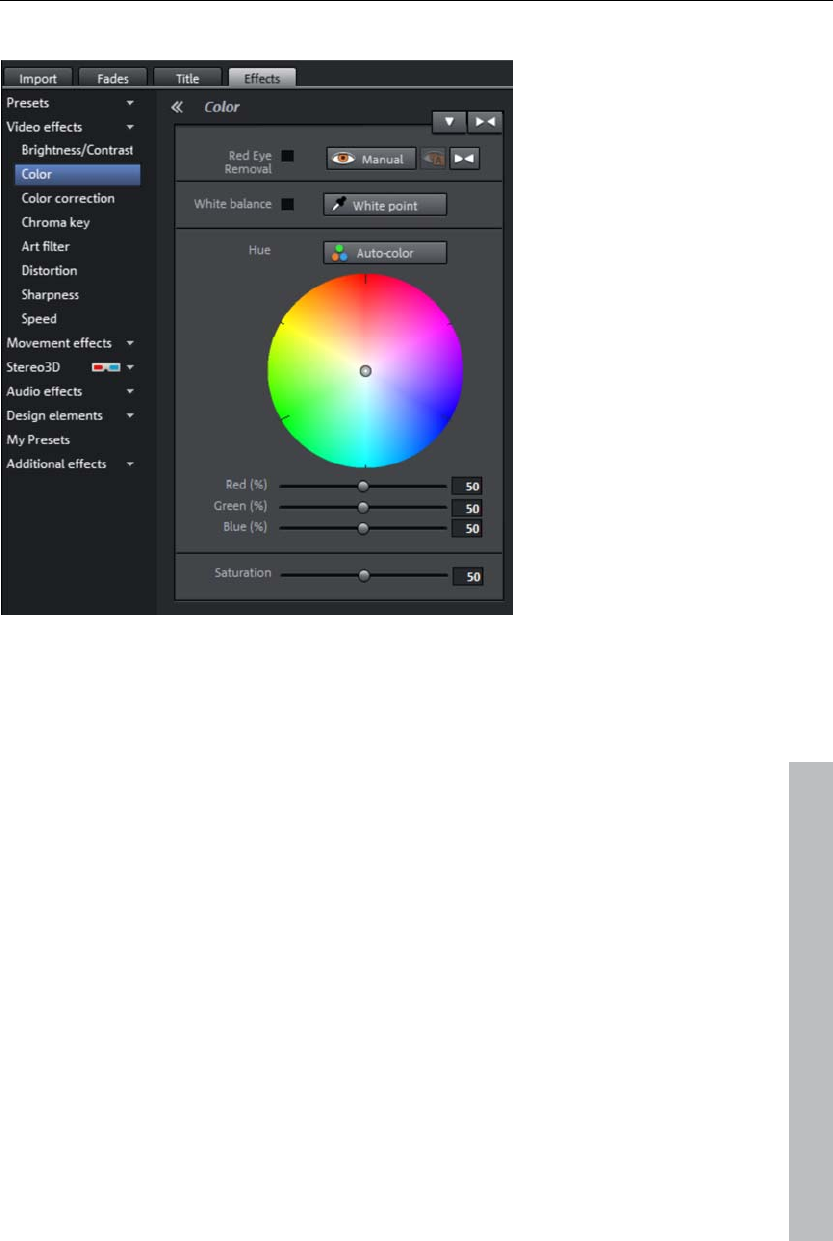The width and height of the screenshot is (833, 1241).
Task: Click the White point eyedropper button
Action: (385, 205)
